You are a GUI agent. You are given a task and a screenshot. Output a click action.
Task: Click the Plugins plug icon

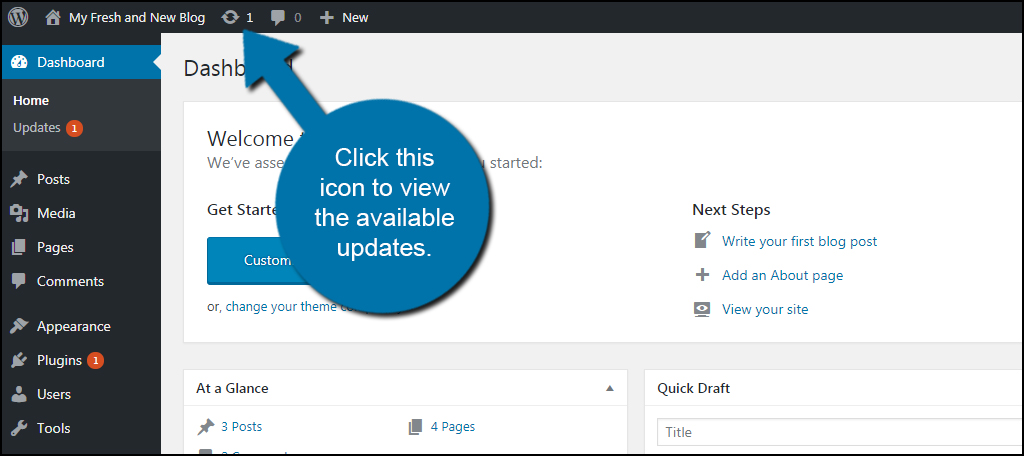tap(19, 360)
